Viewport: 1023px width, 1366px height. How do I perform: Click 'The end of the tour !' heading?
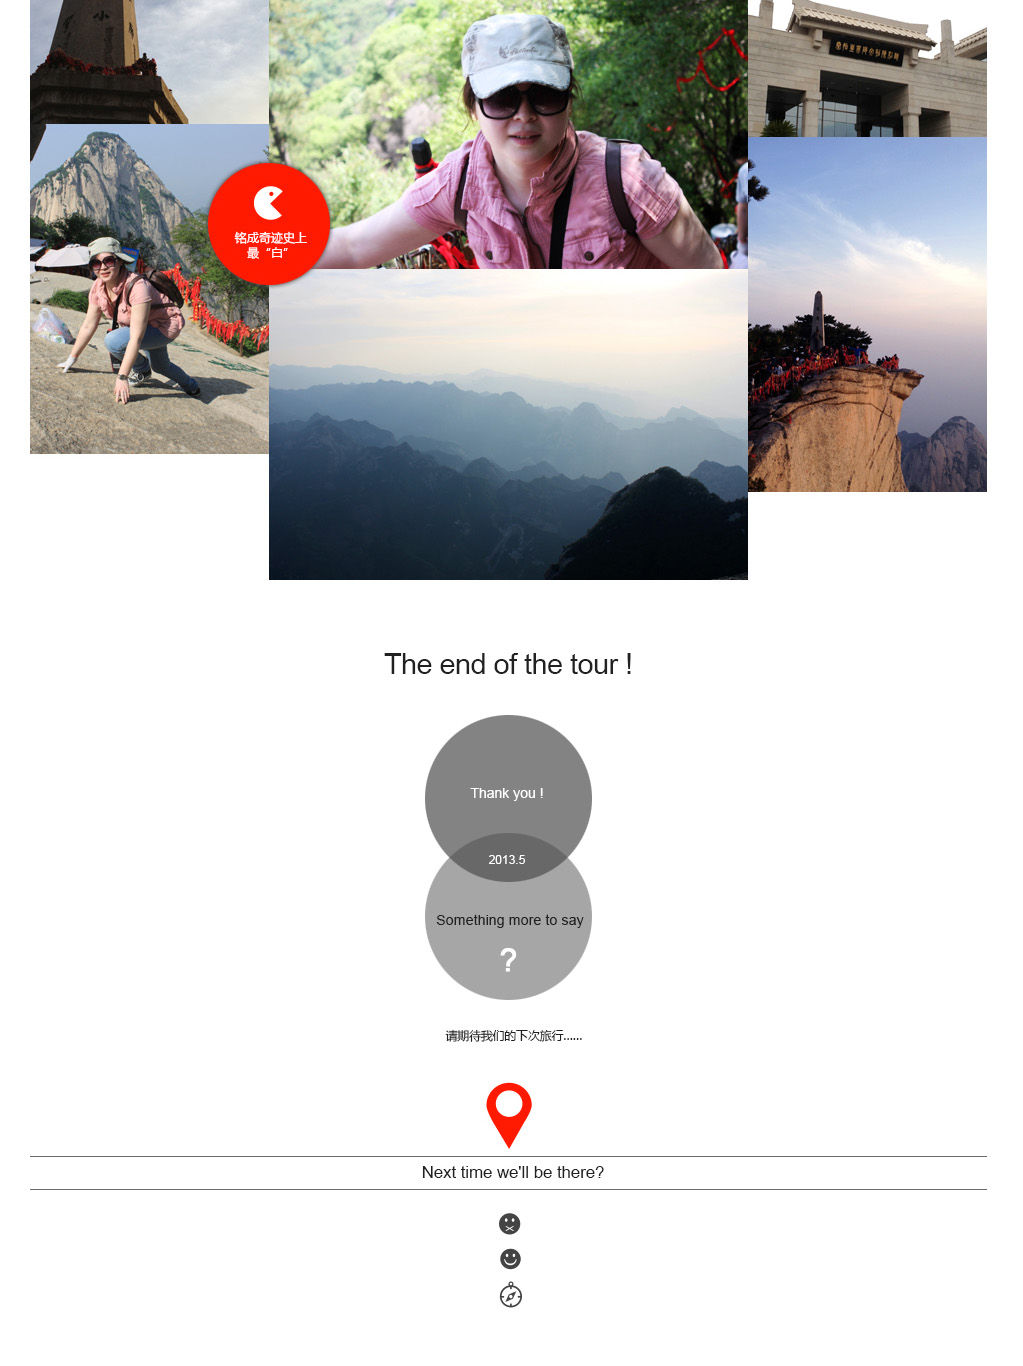point(508,664)
